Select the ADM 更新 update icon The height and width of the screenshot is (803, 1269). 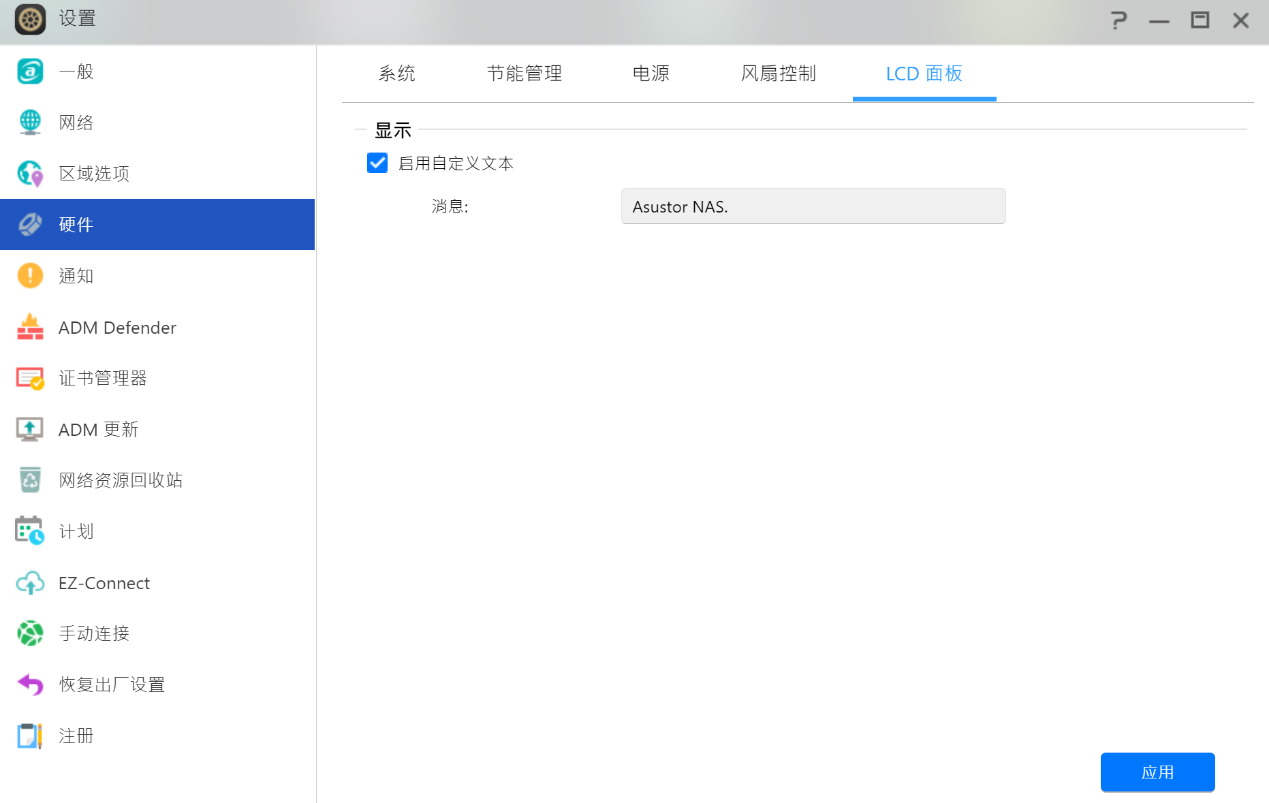(x=30, y=429)
